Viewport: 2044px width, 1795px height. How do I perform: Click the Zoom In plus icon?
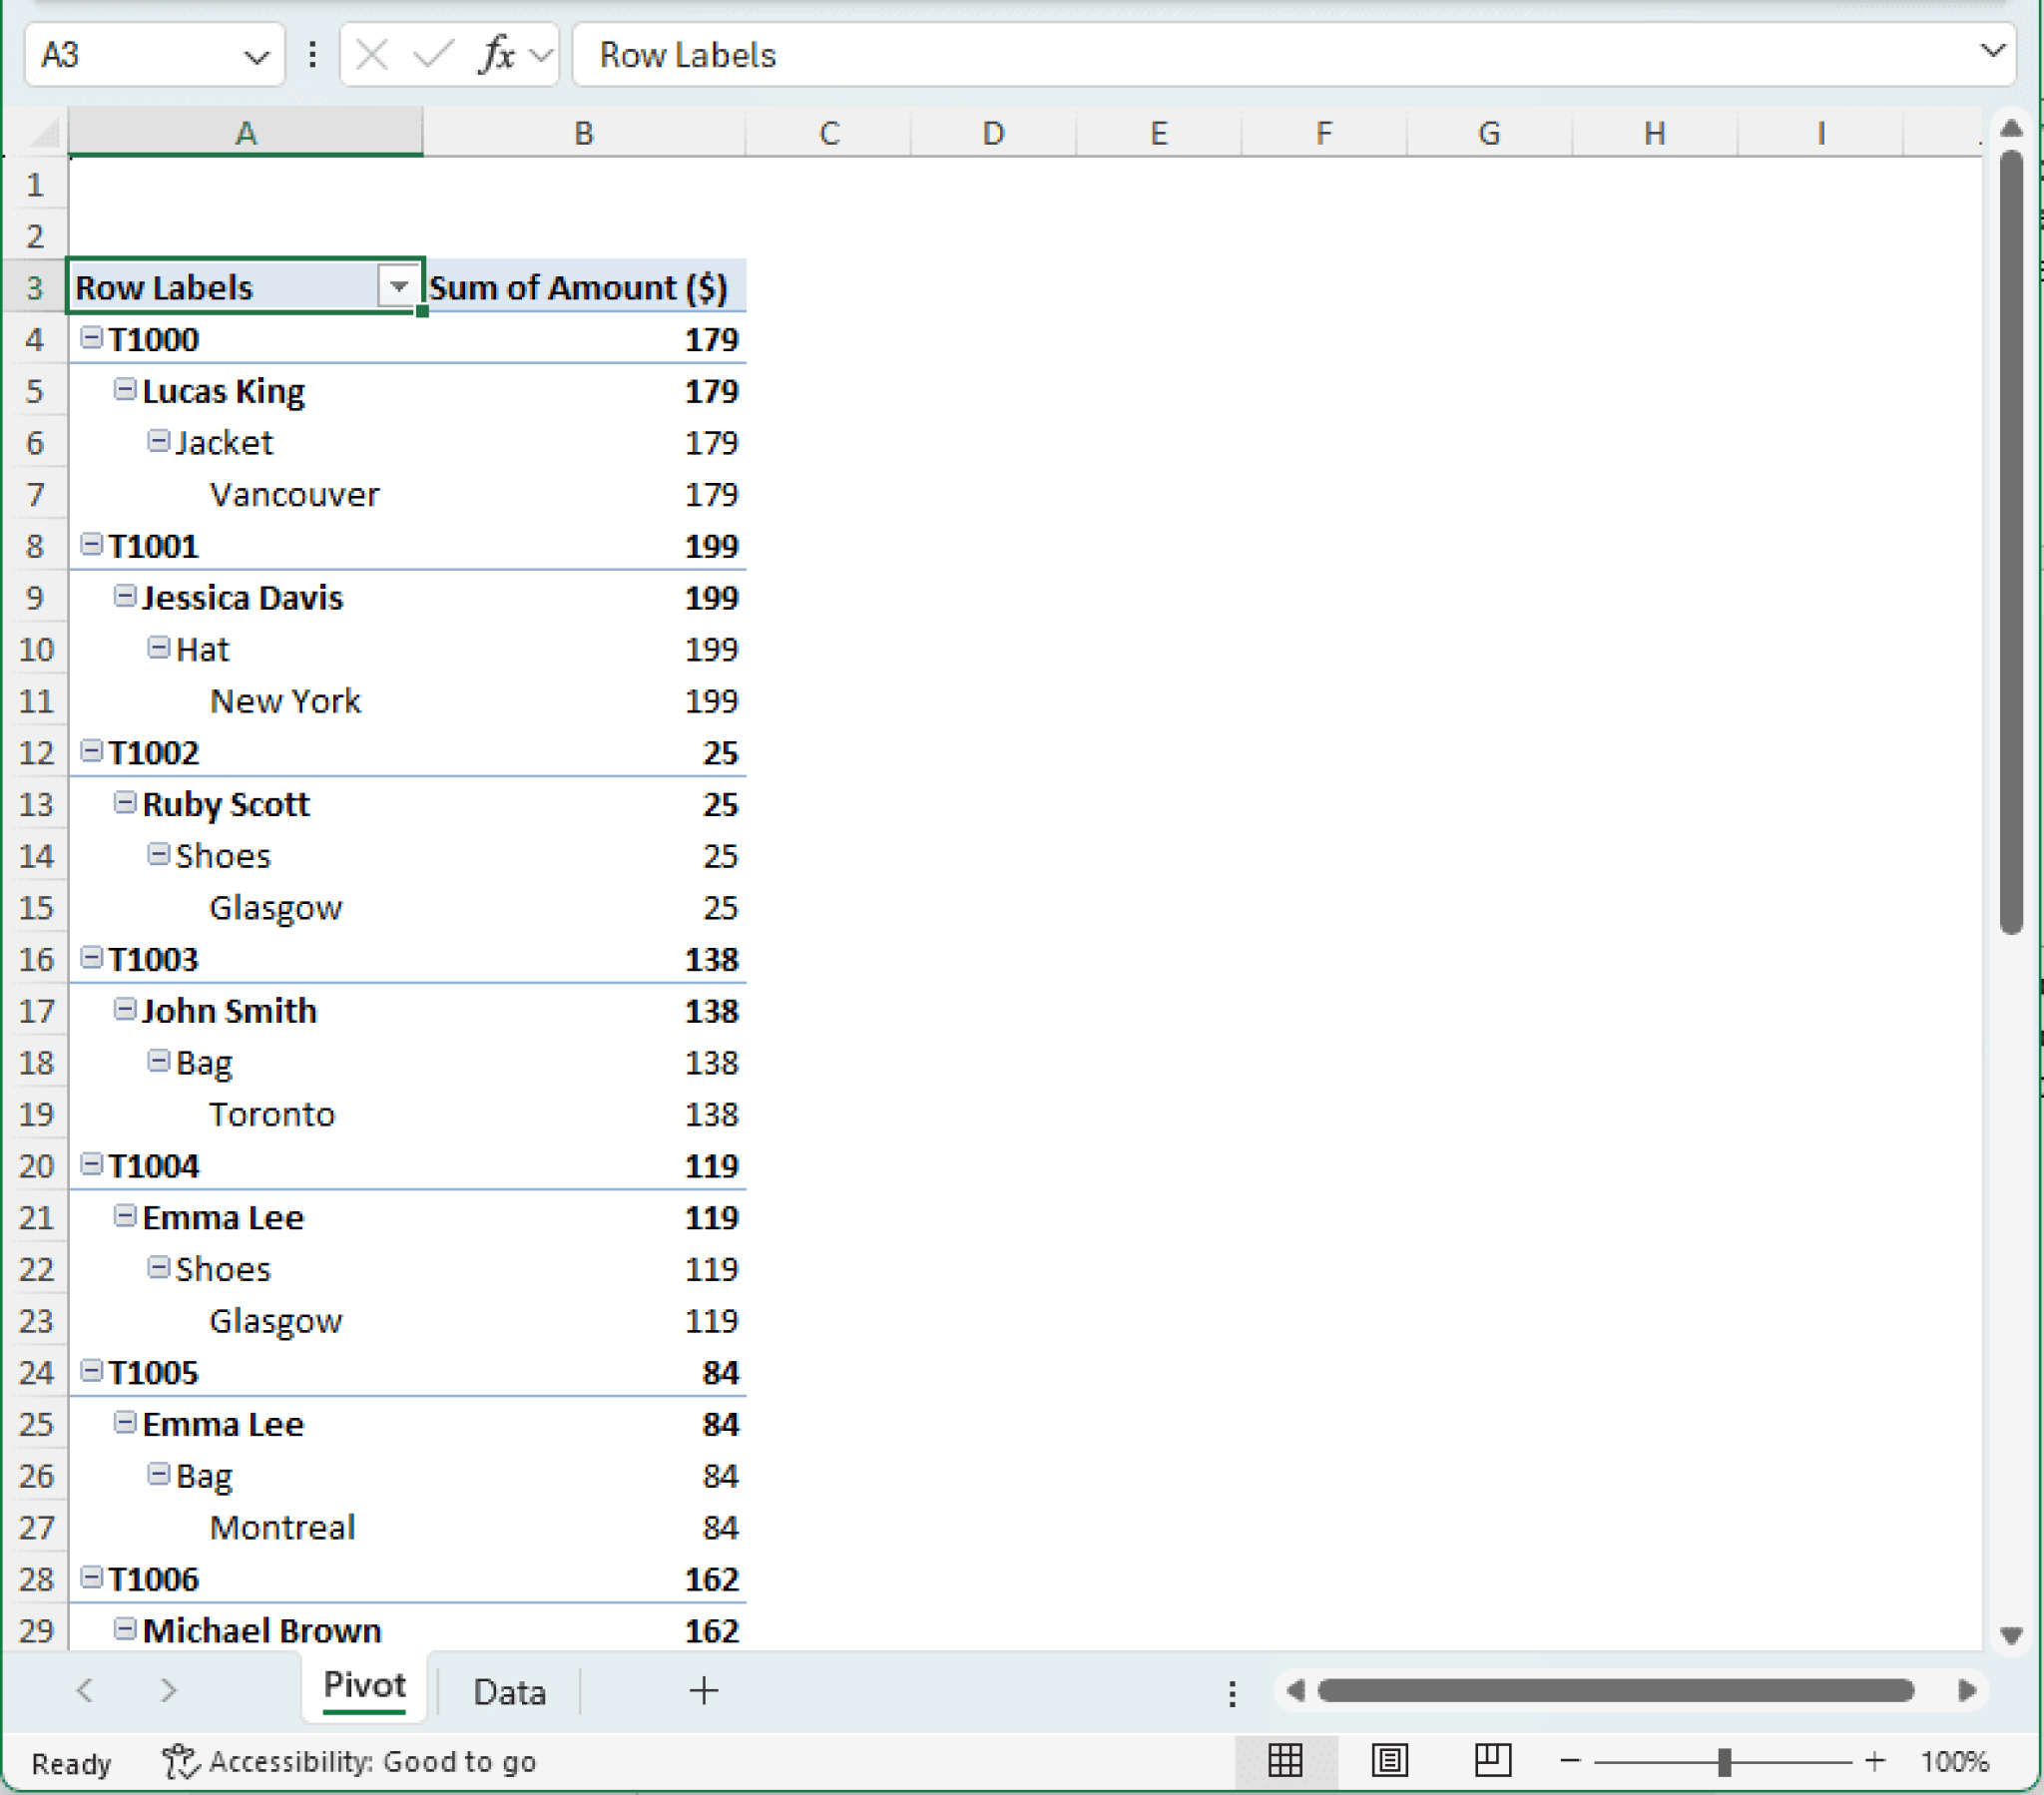click(x=1876, y=1763)
